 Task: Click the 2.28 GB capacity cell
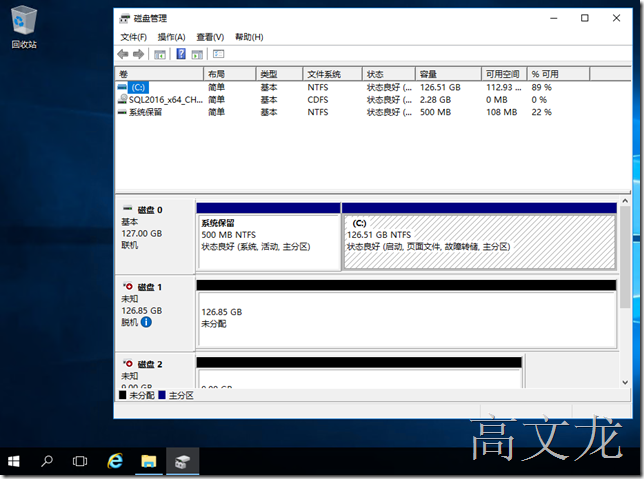click(435, 99)
